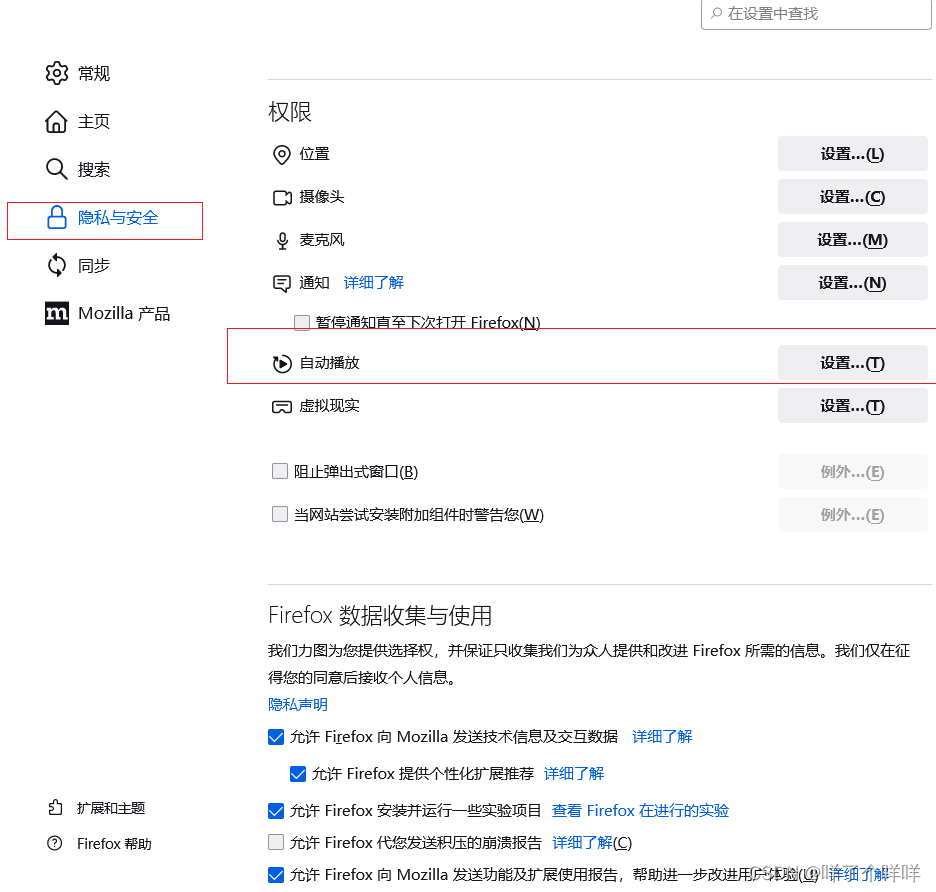Click the 摄像头 label text

click(322, 197)
